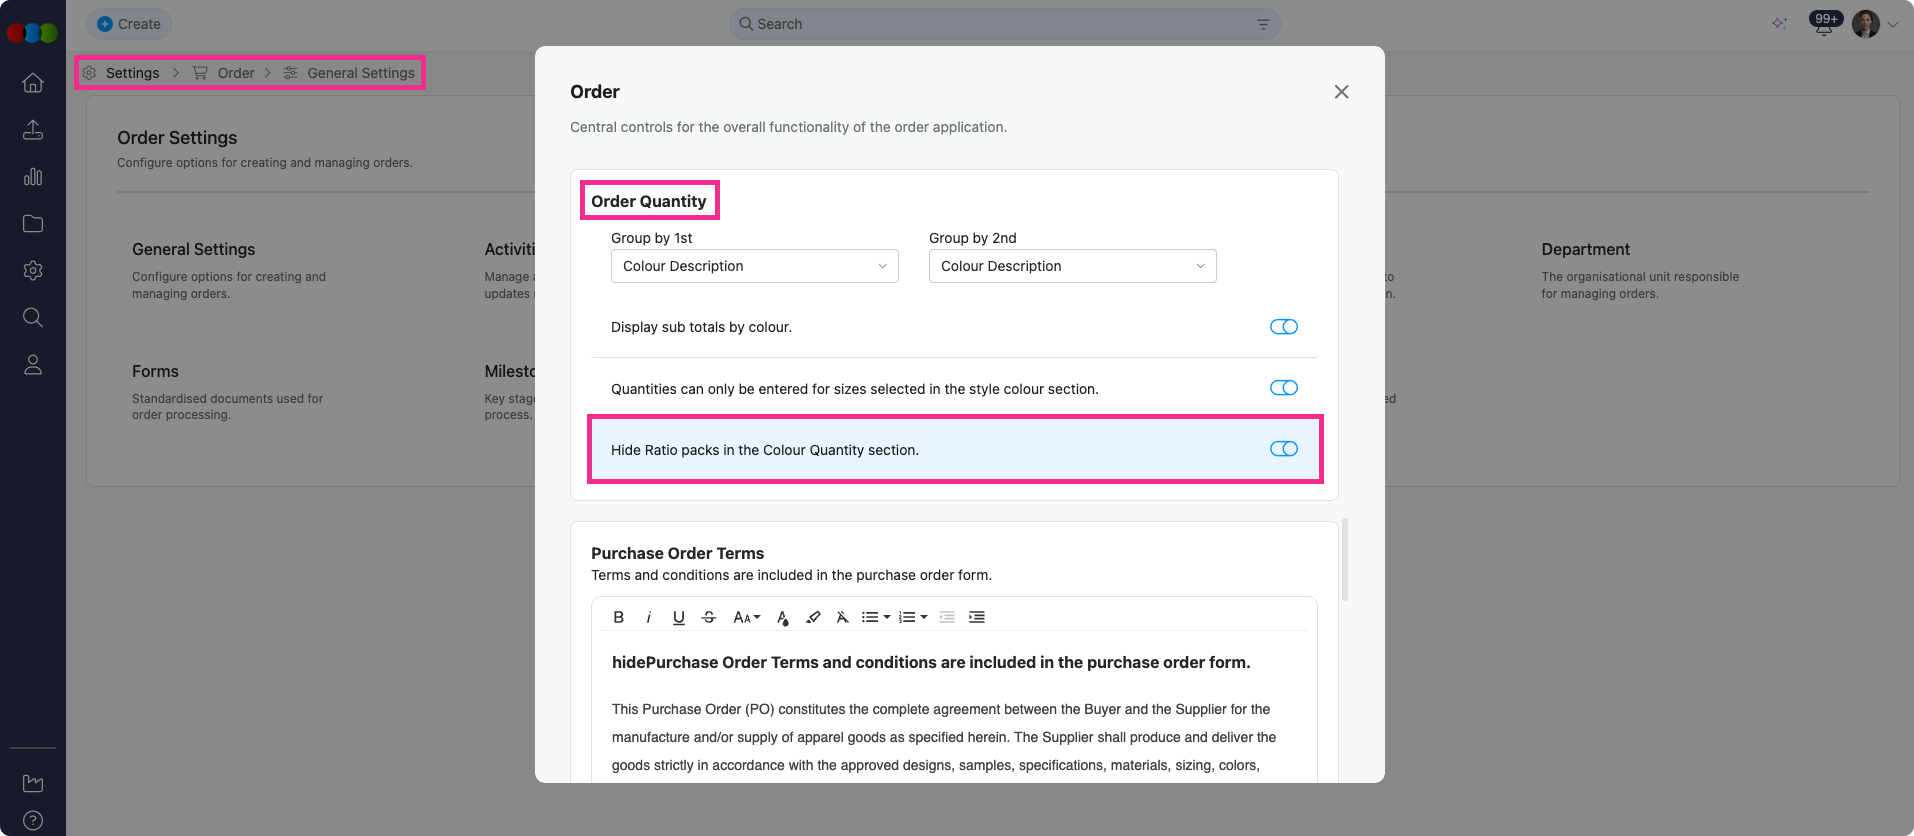Underline the selected terms text

tap(678, 617)
